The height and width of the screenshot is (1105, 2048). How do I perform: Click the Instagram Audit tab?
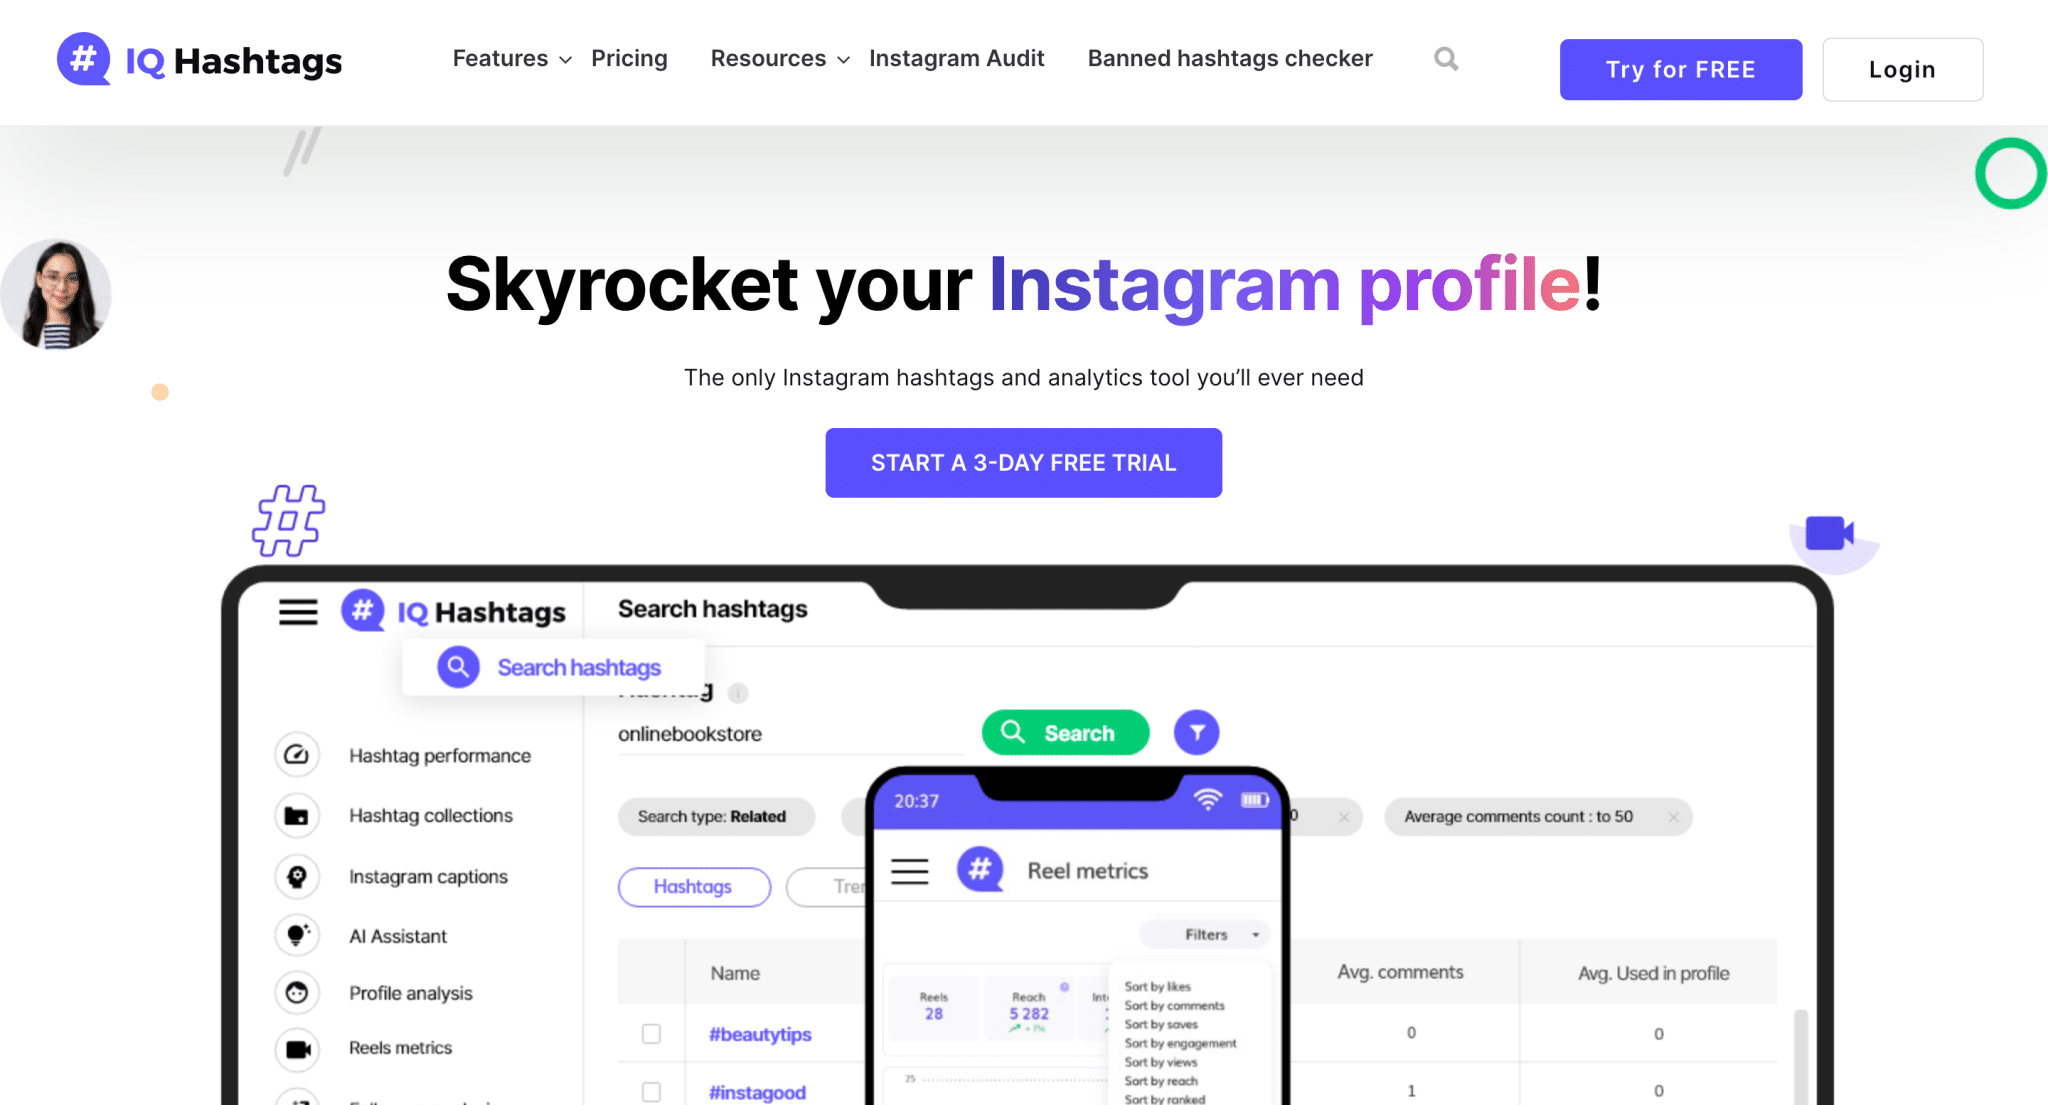click(957, 57)
